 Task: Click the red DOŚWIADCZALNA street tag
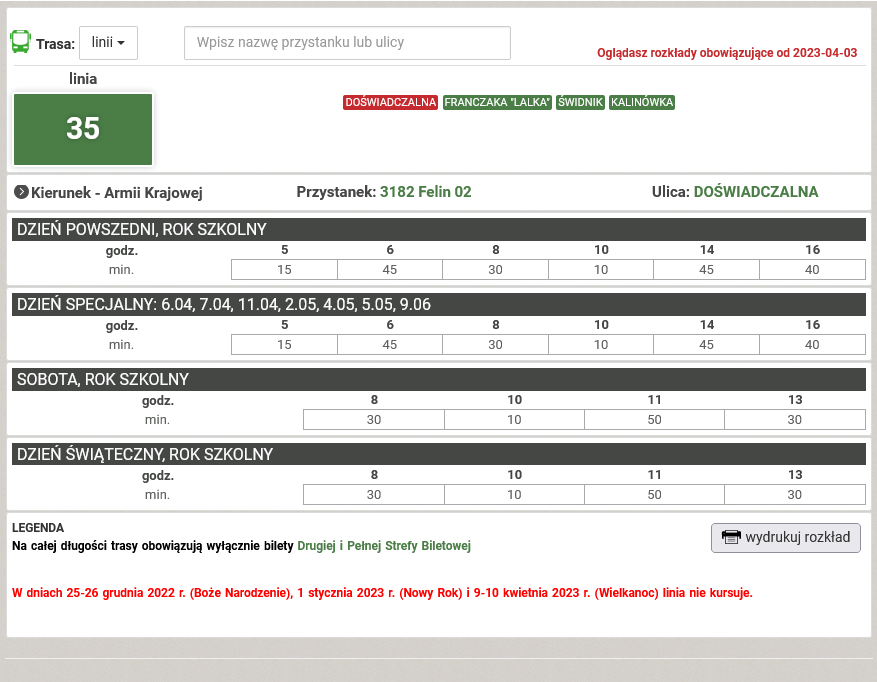coord(390,103)
